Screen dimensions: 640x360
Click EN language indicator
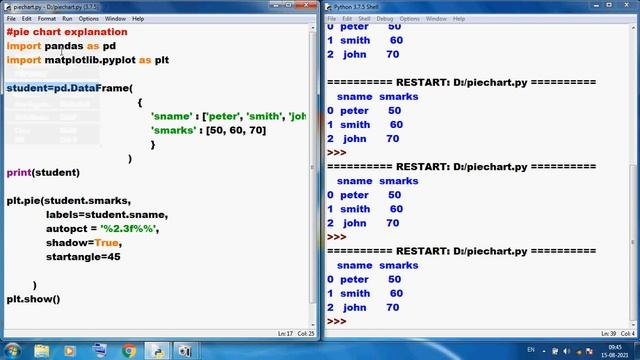tap(531, 350)
